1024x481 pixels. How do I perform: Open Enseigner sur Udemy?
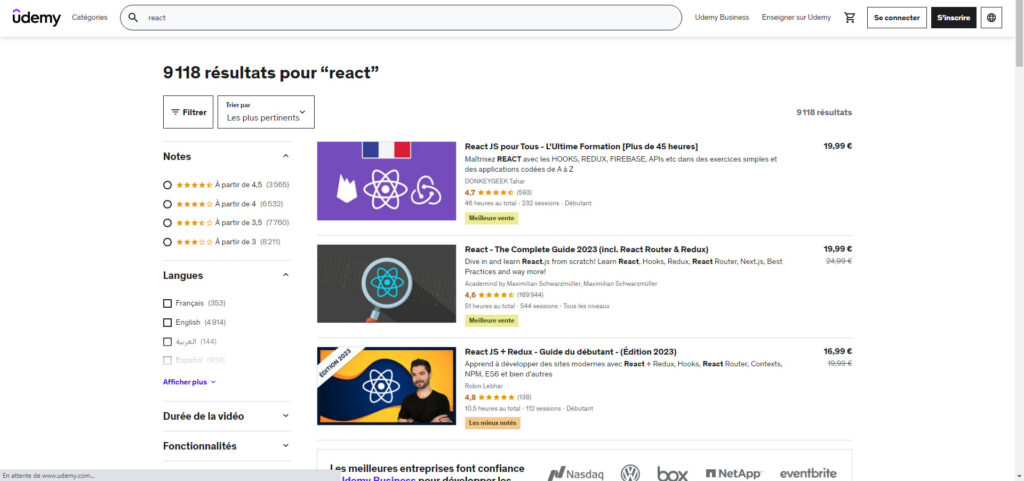(796, 18)
